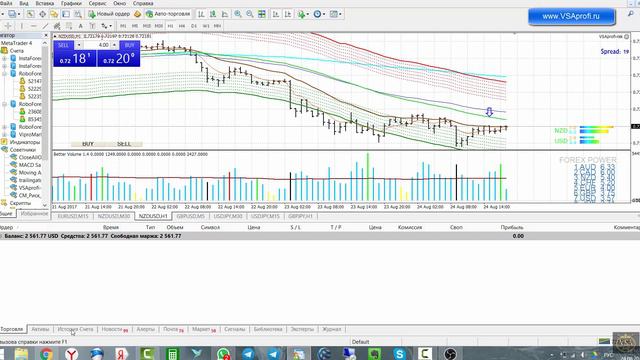Switch chart to M15 timeframe
This screenshot has height=360, width=640.
click(x=147, y=26)
